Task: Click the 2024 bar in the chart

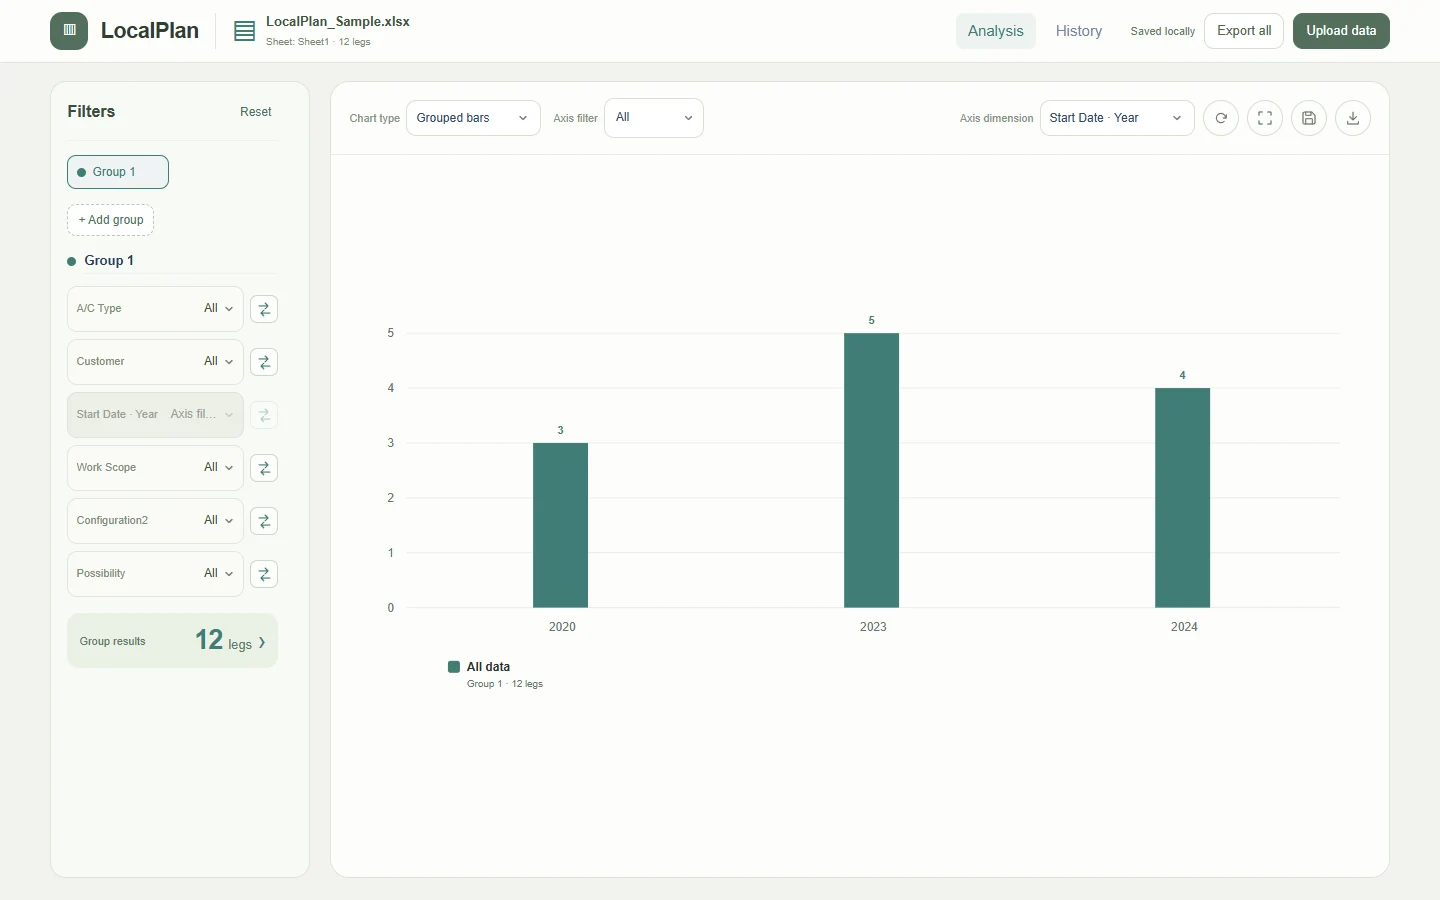Action: (1182, 498)
